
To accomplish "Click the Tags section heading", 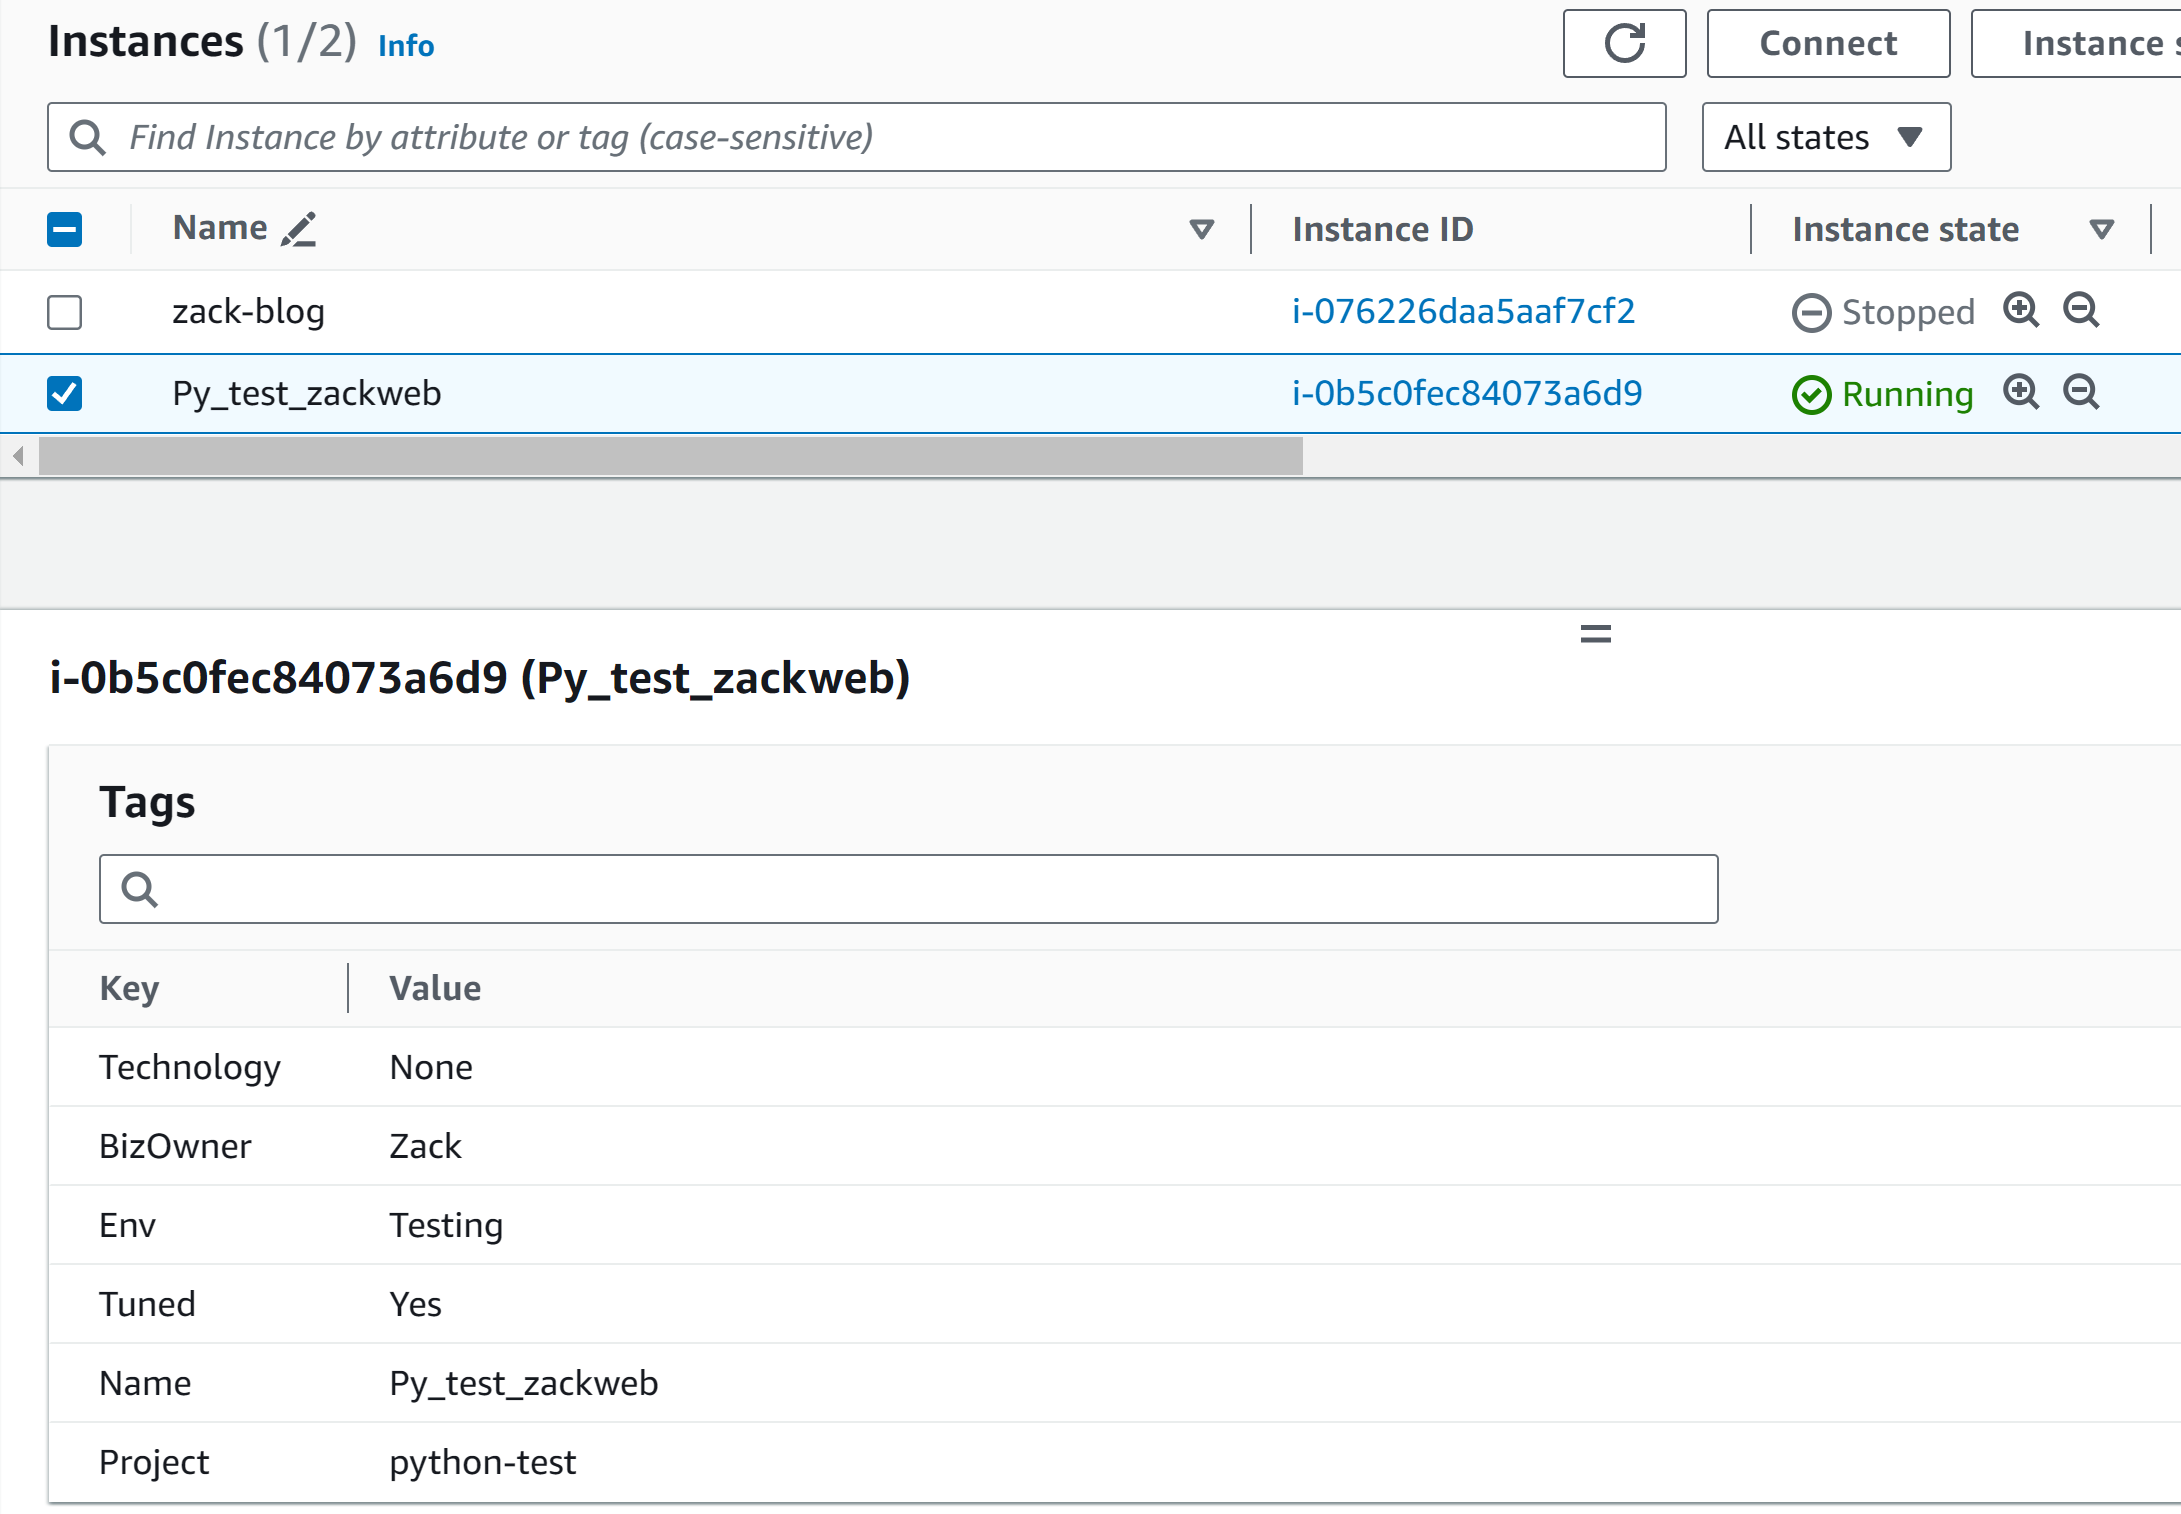I will [x=147, y=803].
